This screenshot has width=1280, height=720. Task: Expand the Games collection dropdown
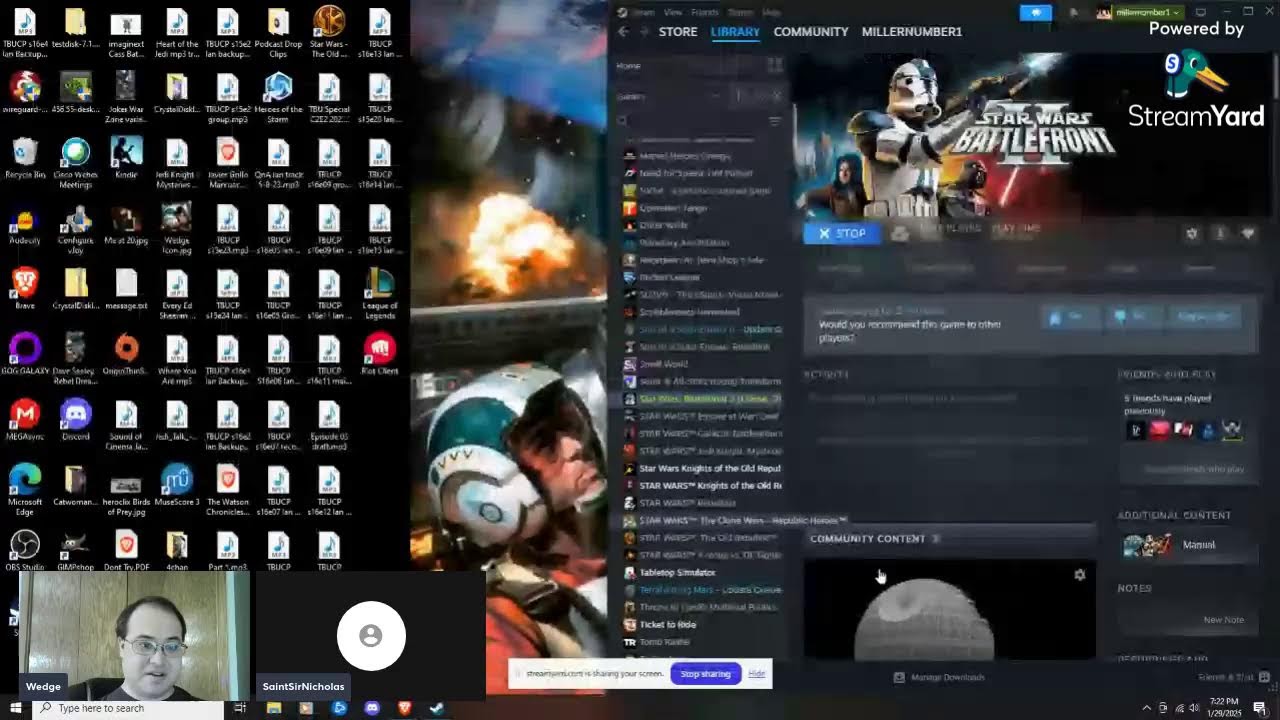click(x=715, y=96)
